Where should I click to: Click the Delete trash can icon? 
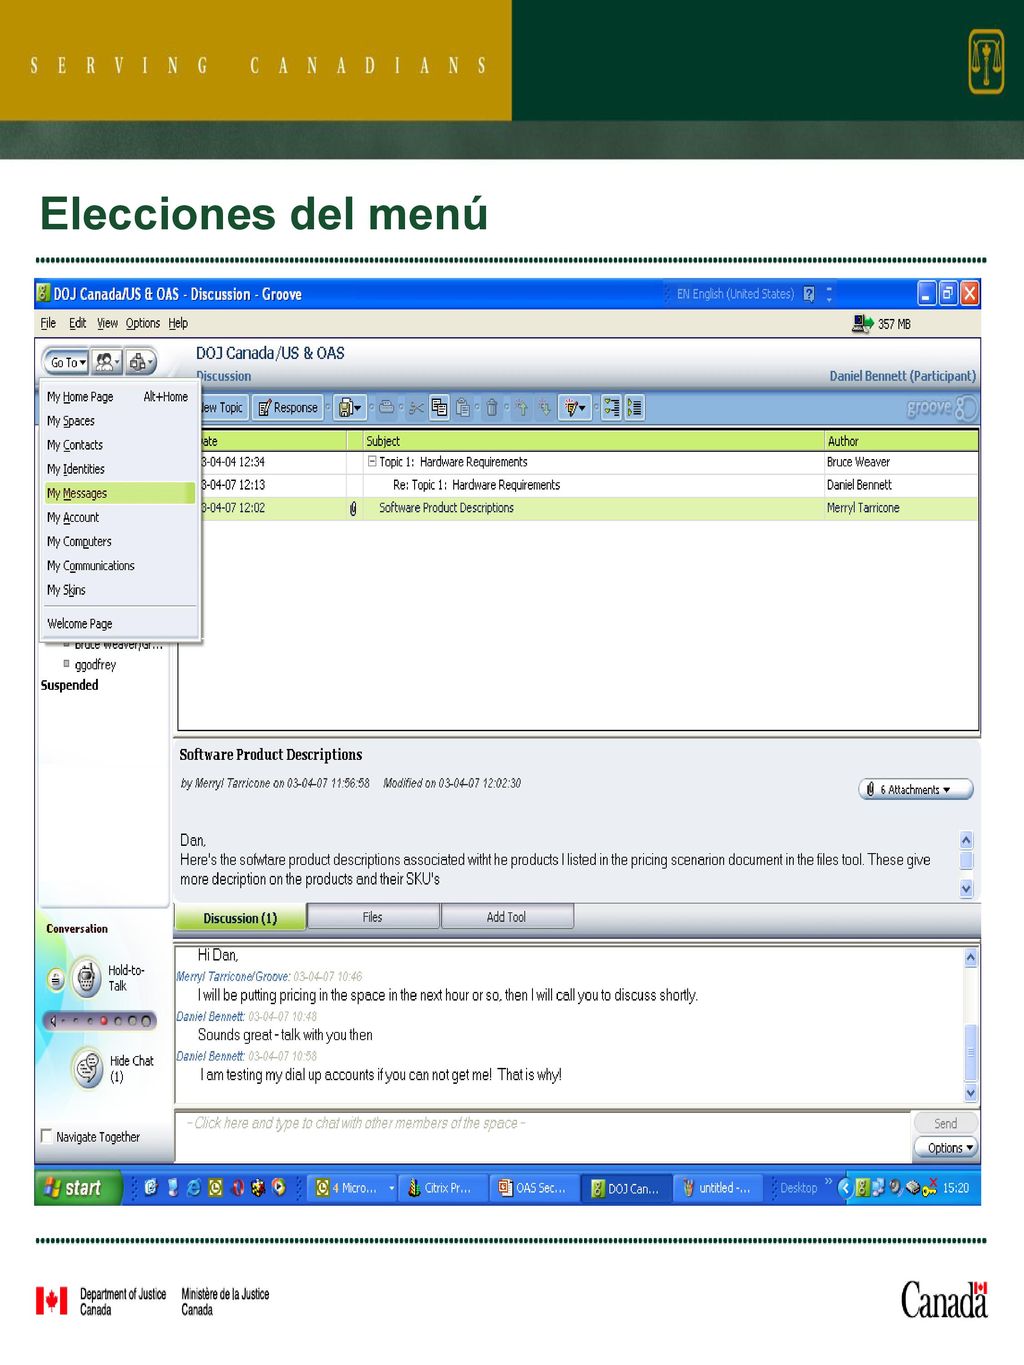[492, 407]
